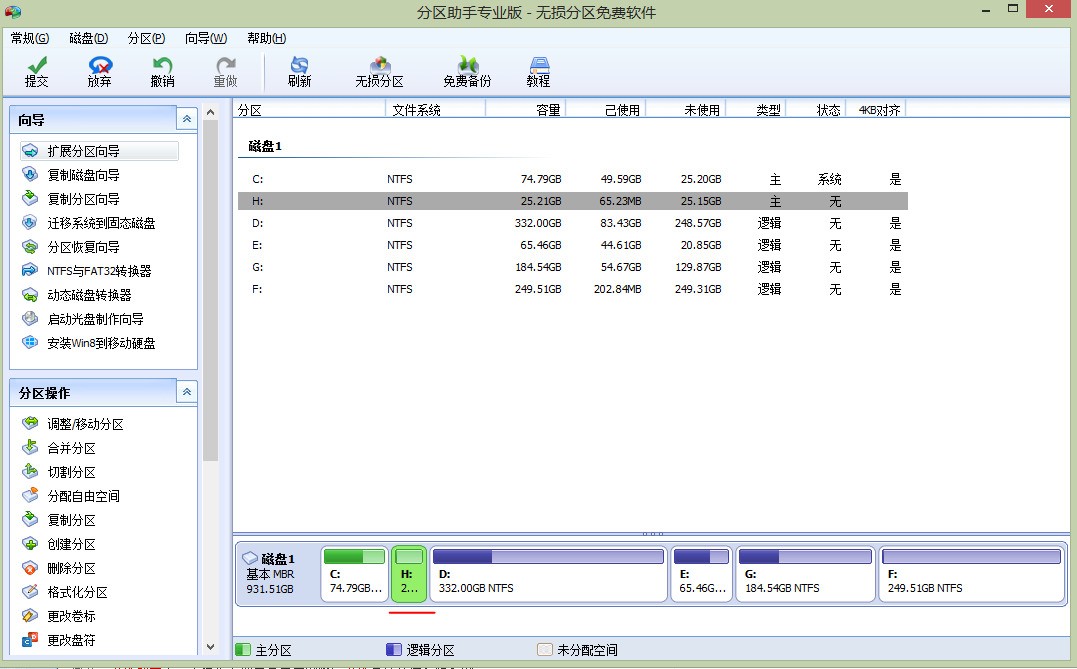Select the D: 332.00GB partition bar
Screen dimensions: 1077x669
pos(548,574)
